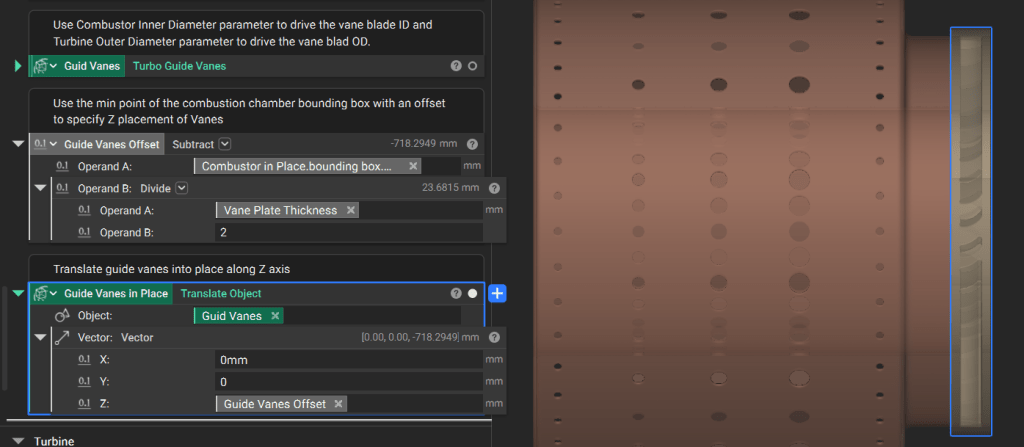1024x447 pixels.
Task: Collapse the Vector input section
Action: (40, 338)
